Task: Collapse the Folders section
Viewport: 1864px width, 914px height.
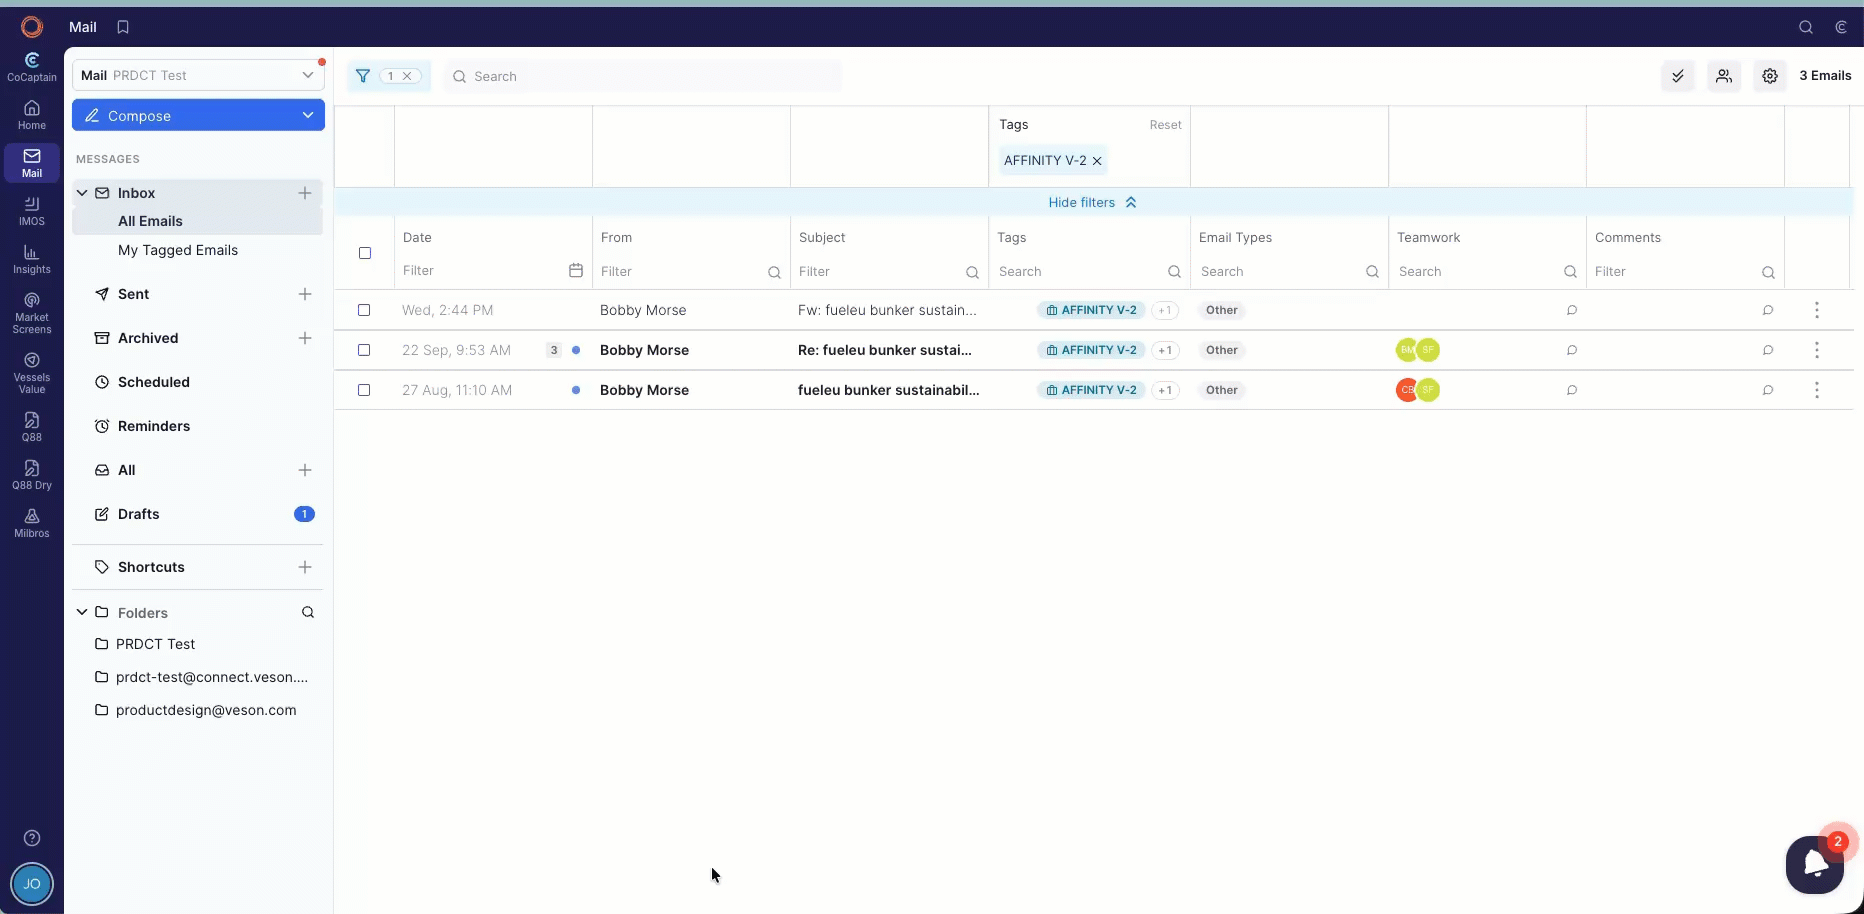Action: 82,612
